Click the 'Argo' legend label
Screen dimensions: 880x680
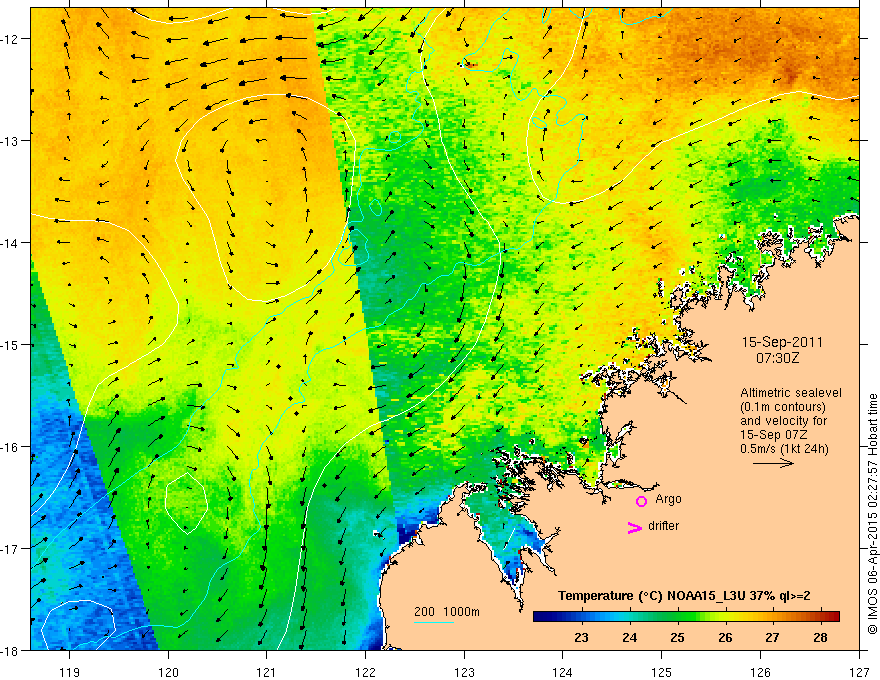pyautogui.click(x=668, y=499)
